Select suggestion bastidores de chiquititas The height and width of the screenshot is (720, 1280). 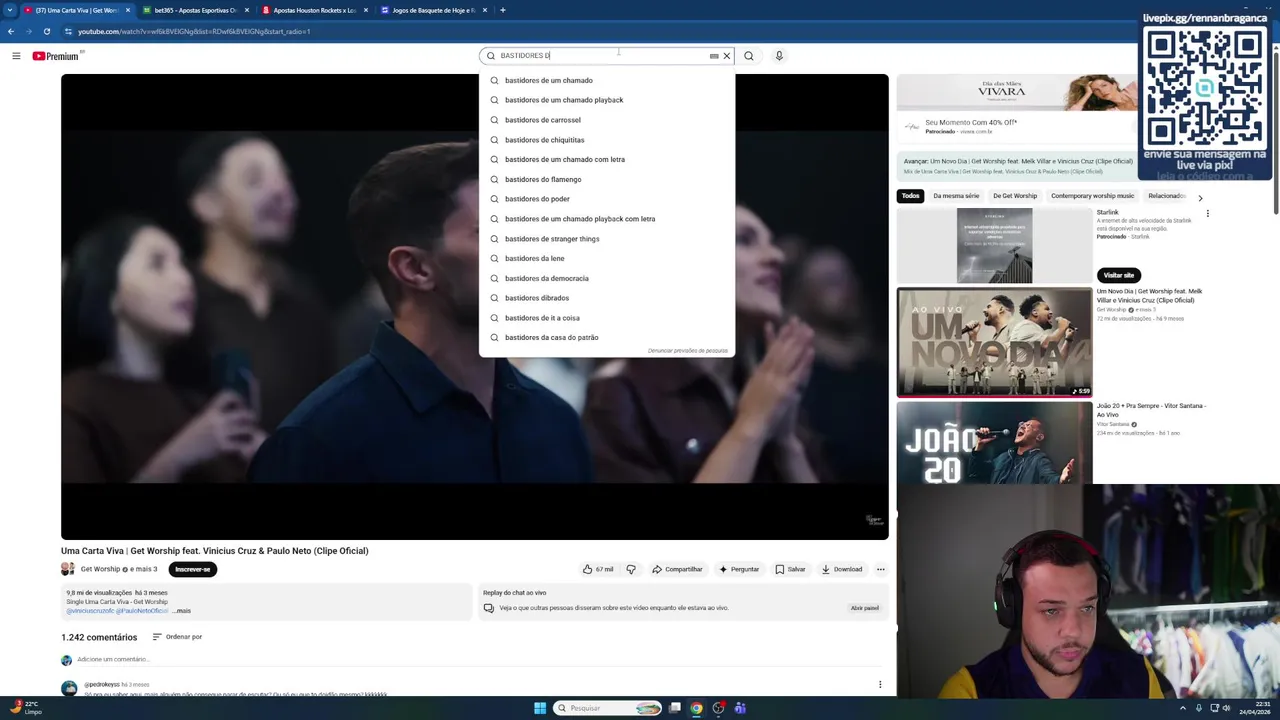[x=607, y=140]
